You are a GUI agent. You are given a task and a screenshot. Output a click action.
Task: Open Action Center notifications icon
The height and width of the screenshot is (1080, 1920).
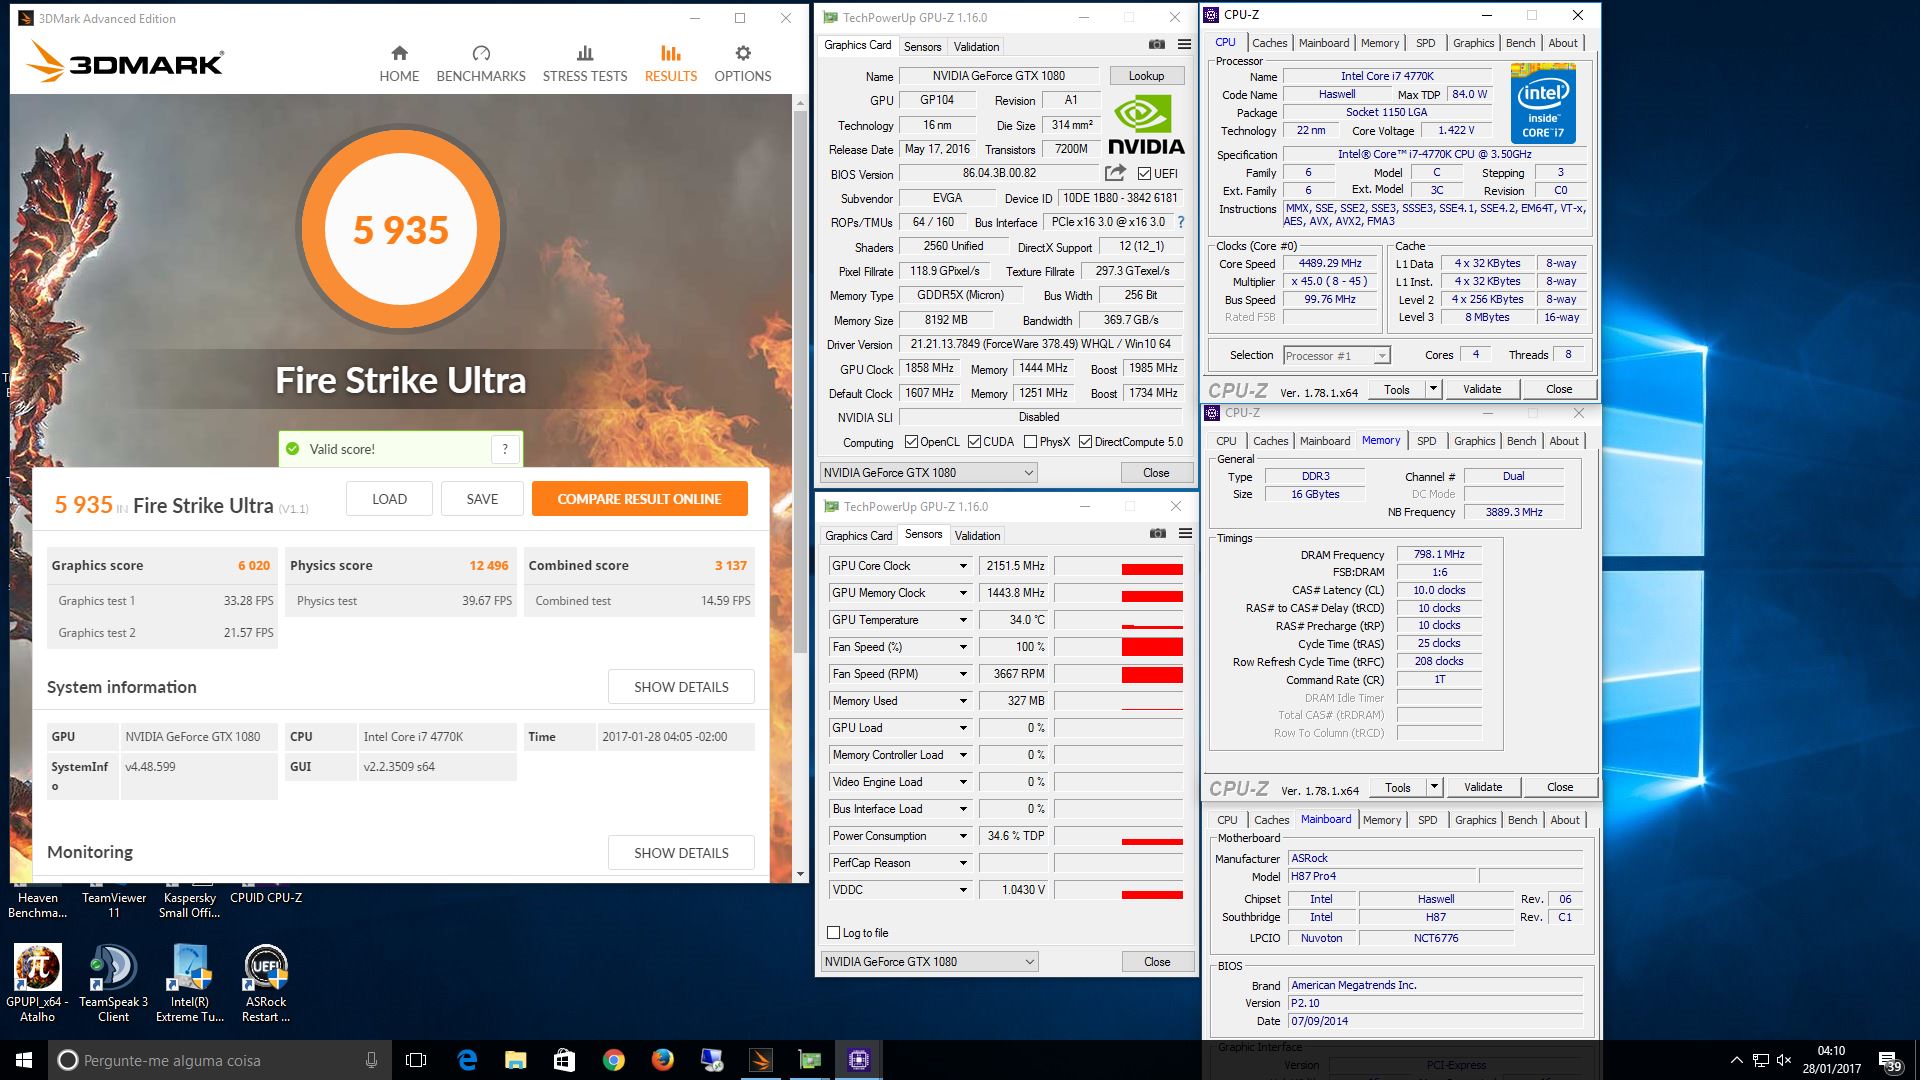(x=1889, y=1060)
